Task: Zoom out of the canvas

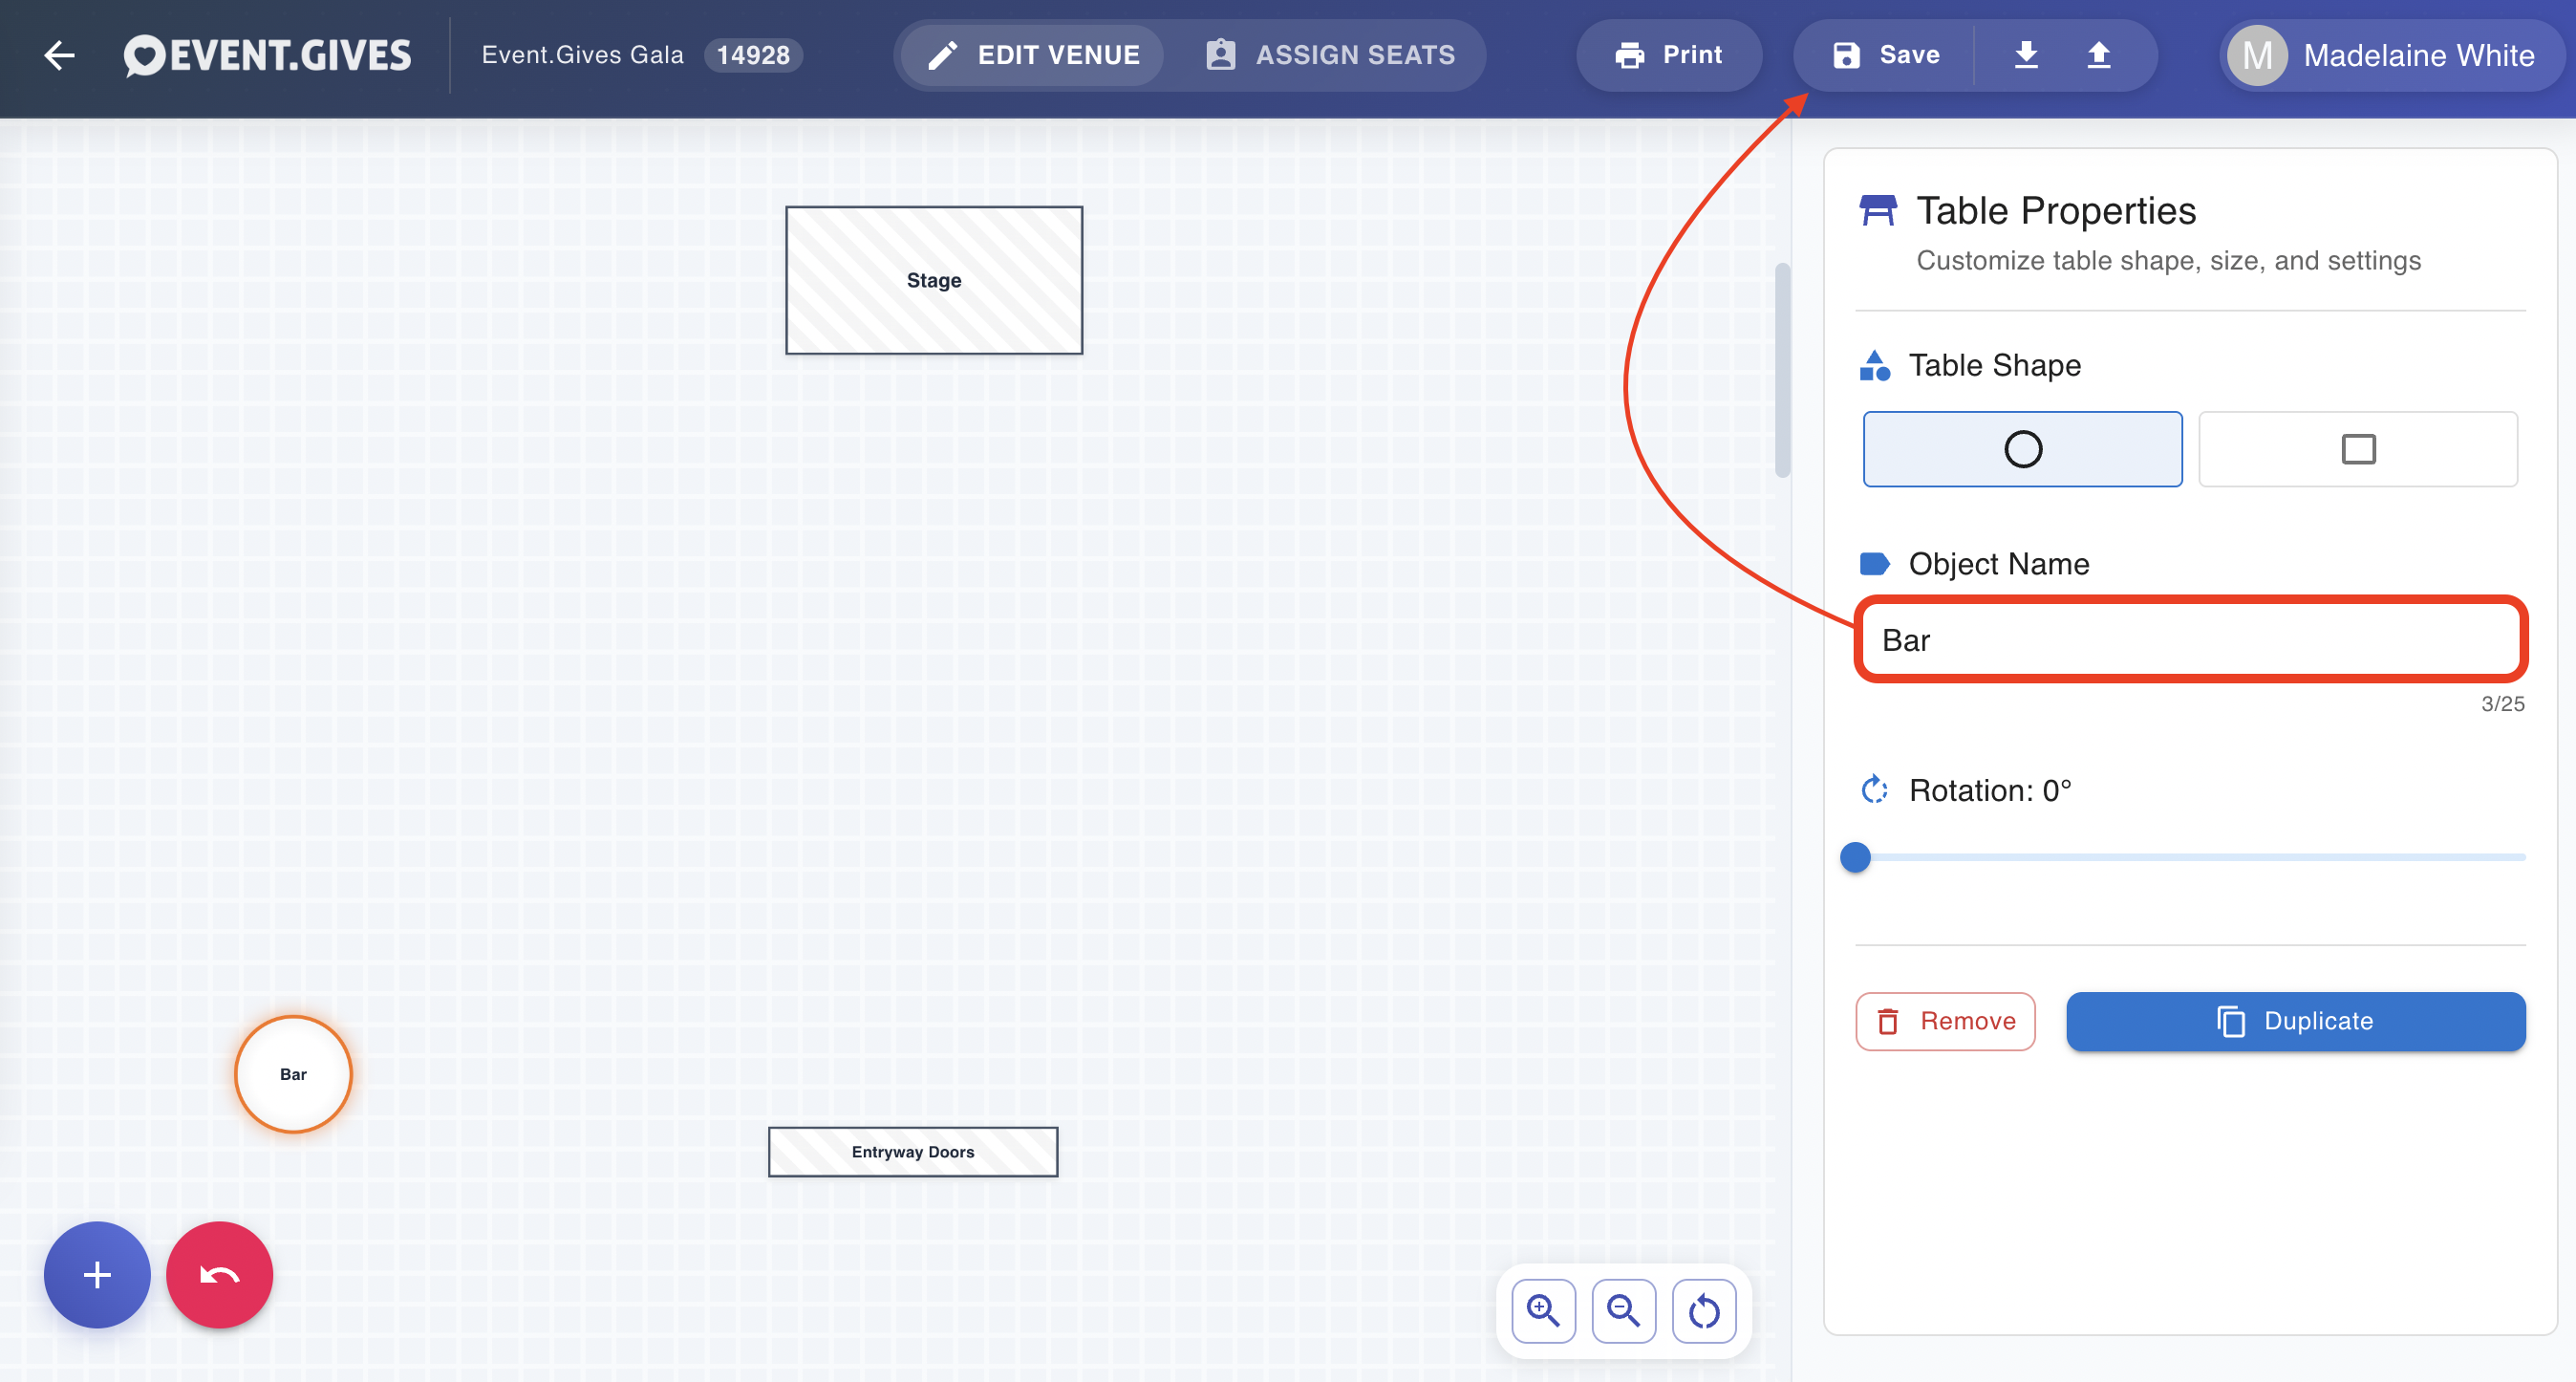Action: [1623, 1311]
